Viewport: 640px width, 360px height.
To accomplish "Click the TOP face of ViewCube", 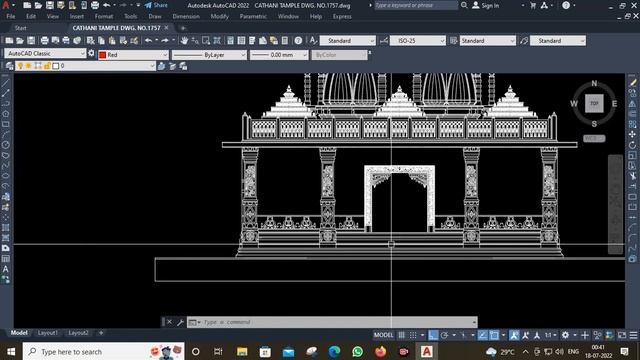I will (594, 103).
